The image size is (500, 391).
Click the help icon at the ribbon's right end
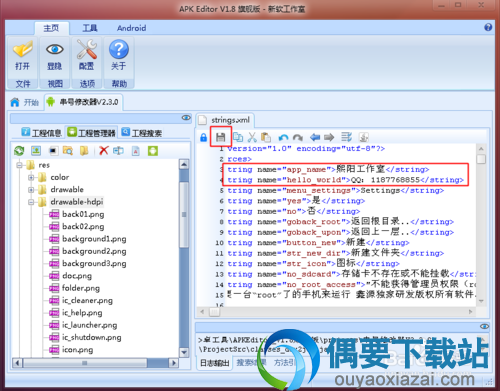(488, 27)
